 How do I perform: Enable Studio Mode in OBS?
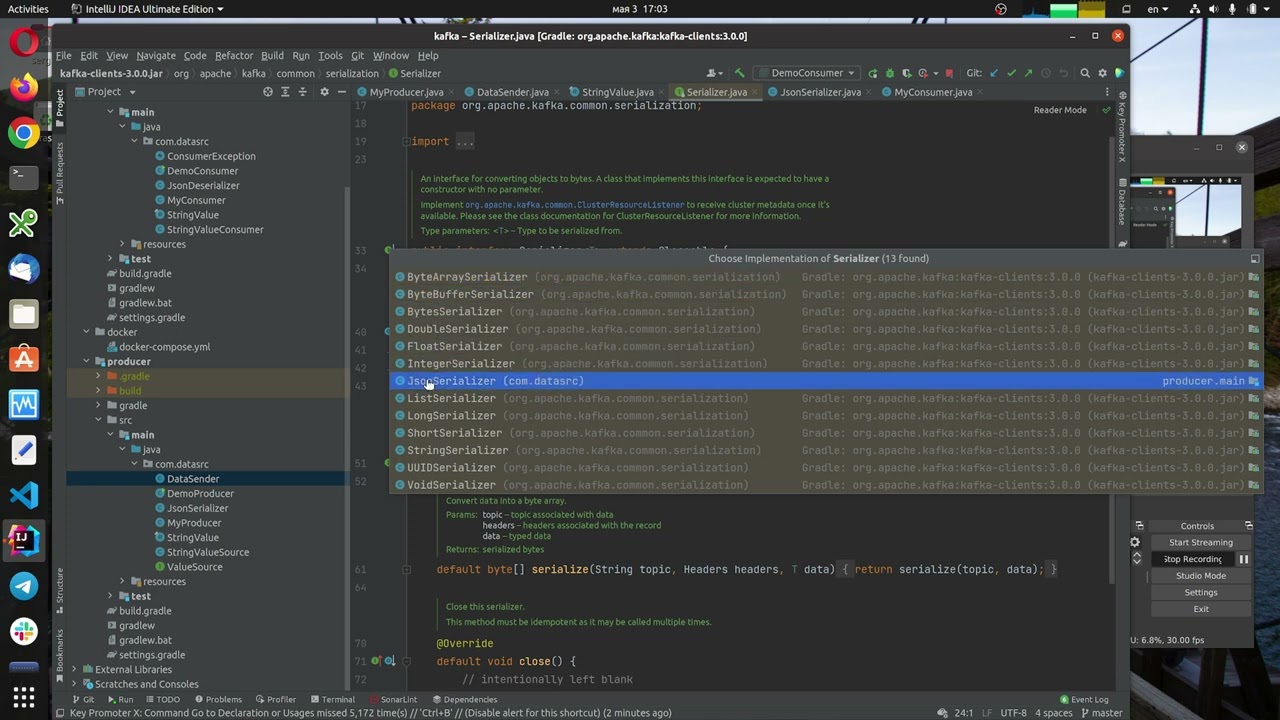pyautogui.click(x=1201, y=576)
